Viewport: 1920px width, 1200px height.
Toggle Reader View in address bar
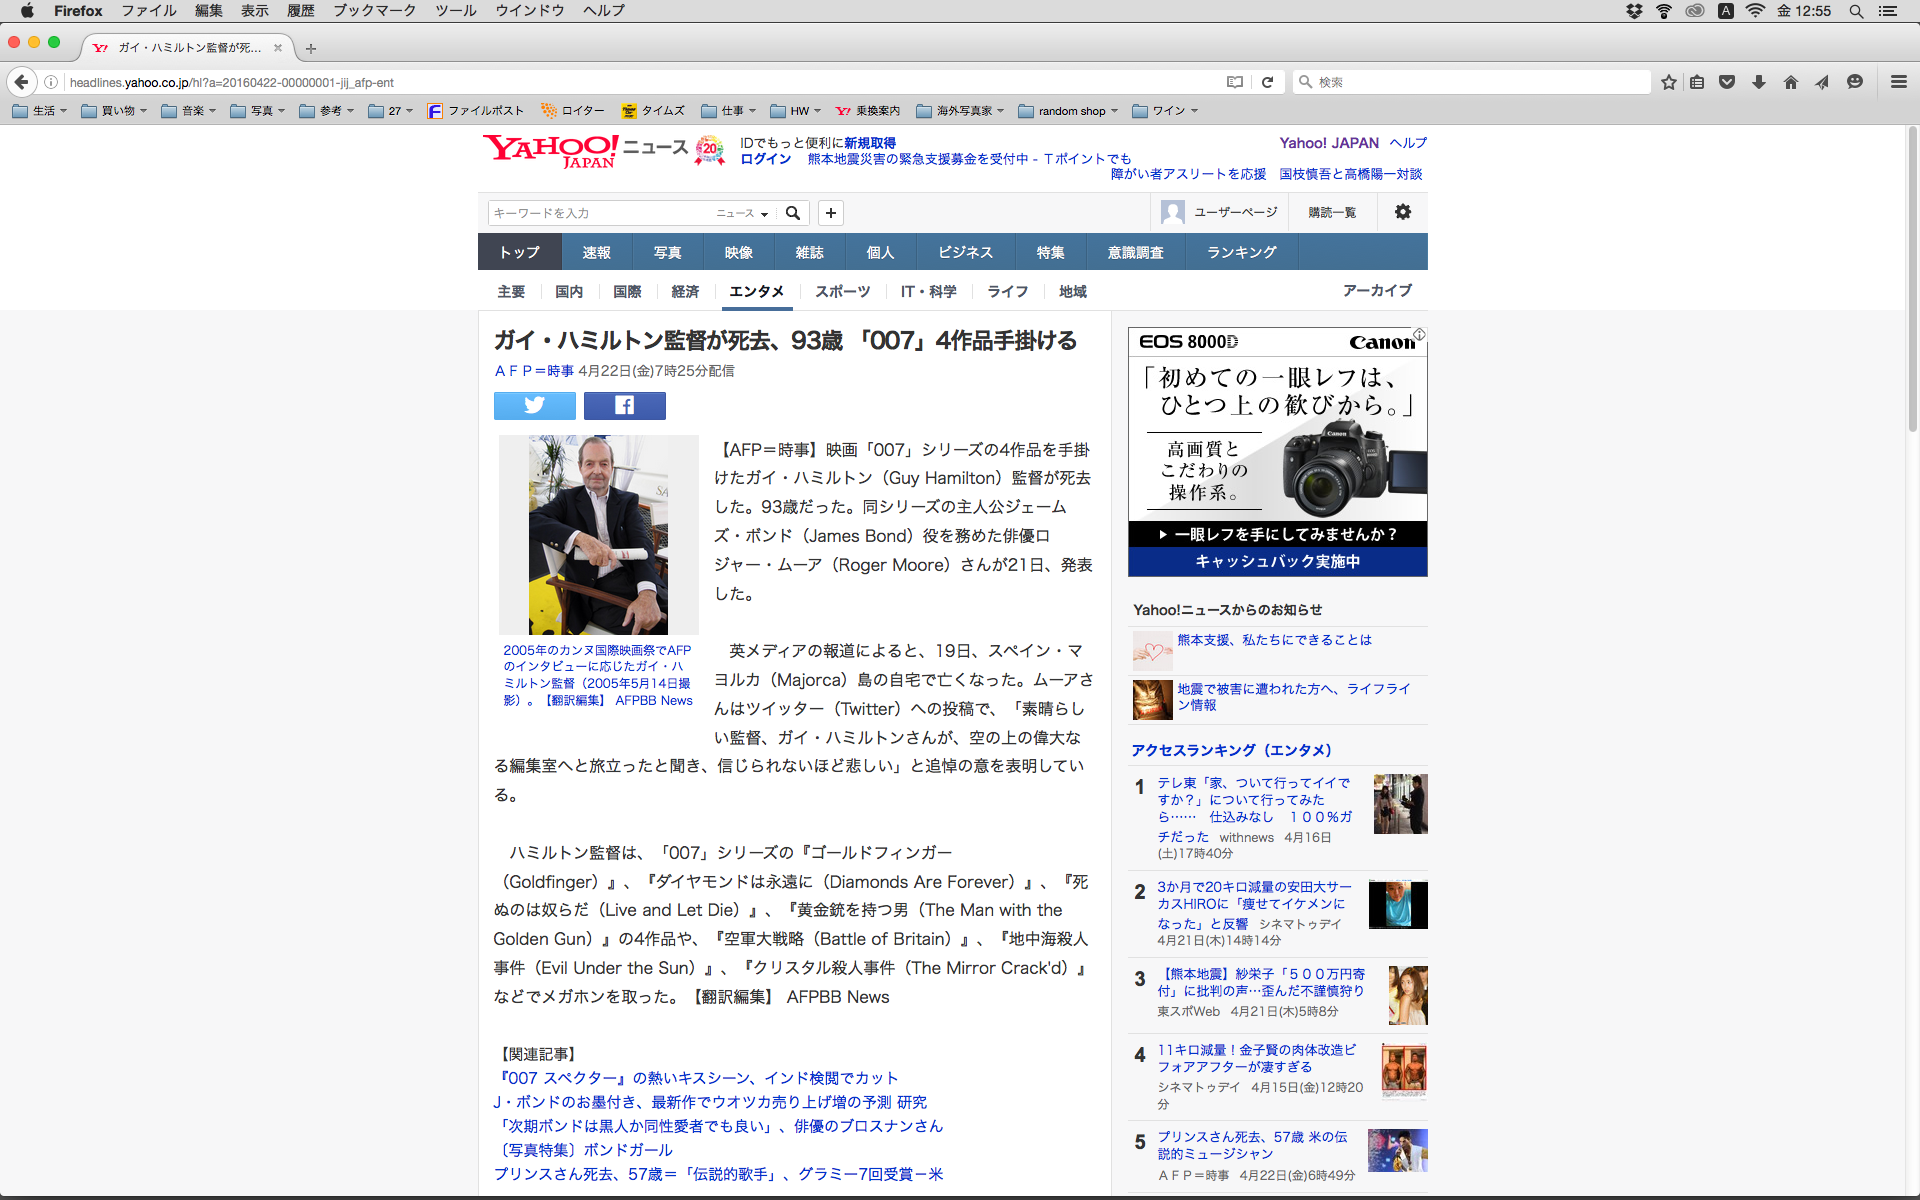pos(1235,82)
